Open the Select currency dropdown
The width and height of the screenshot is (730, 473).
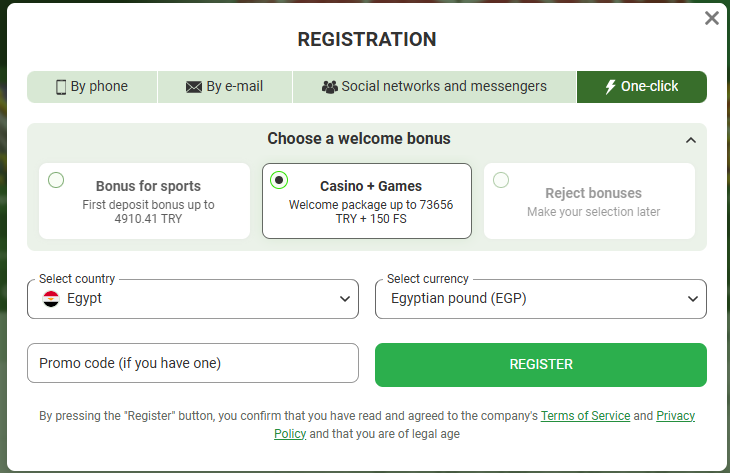[x=540, y=298]
